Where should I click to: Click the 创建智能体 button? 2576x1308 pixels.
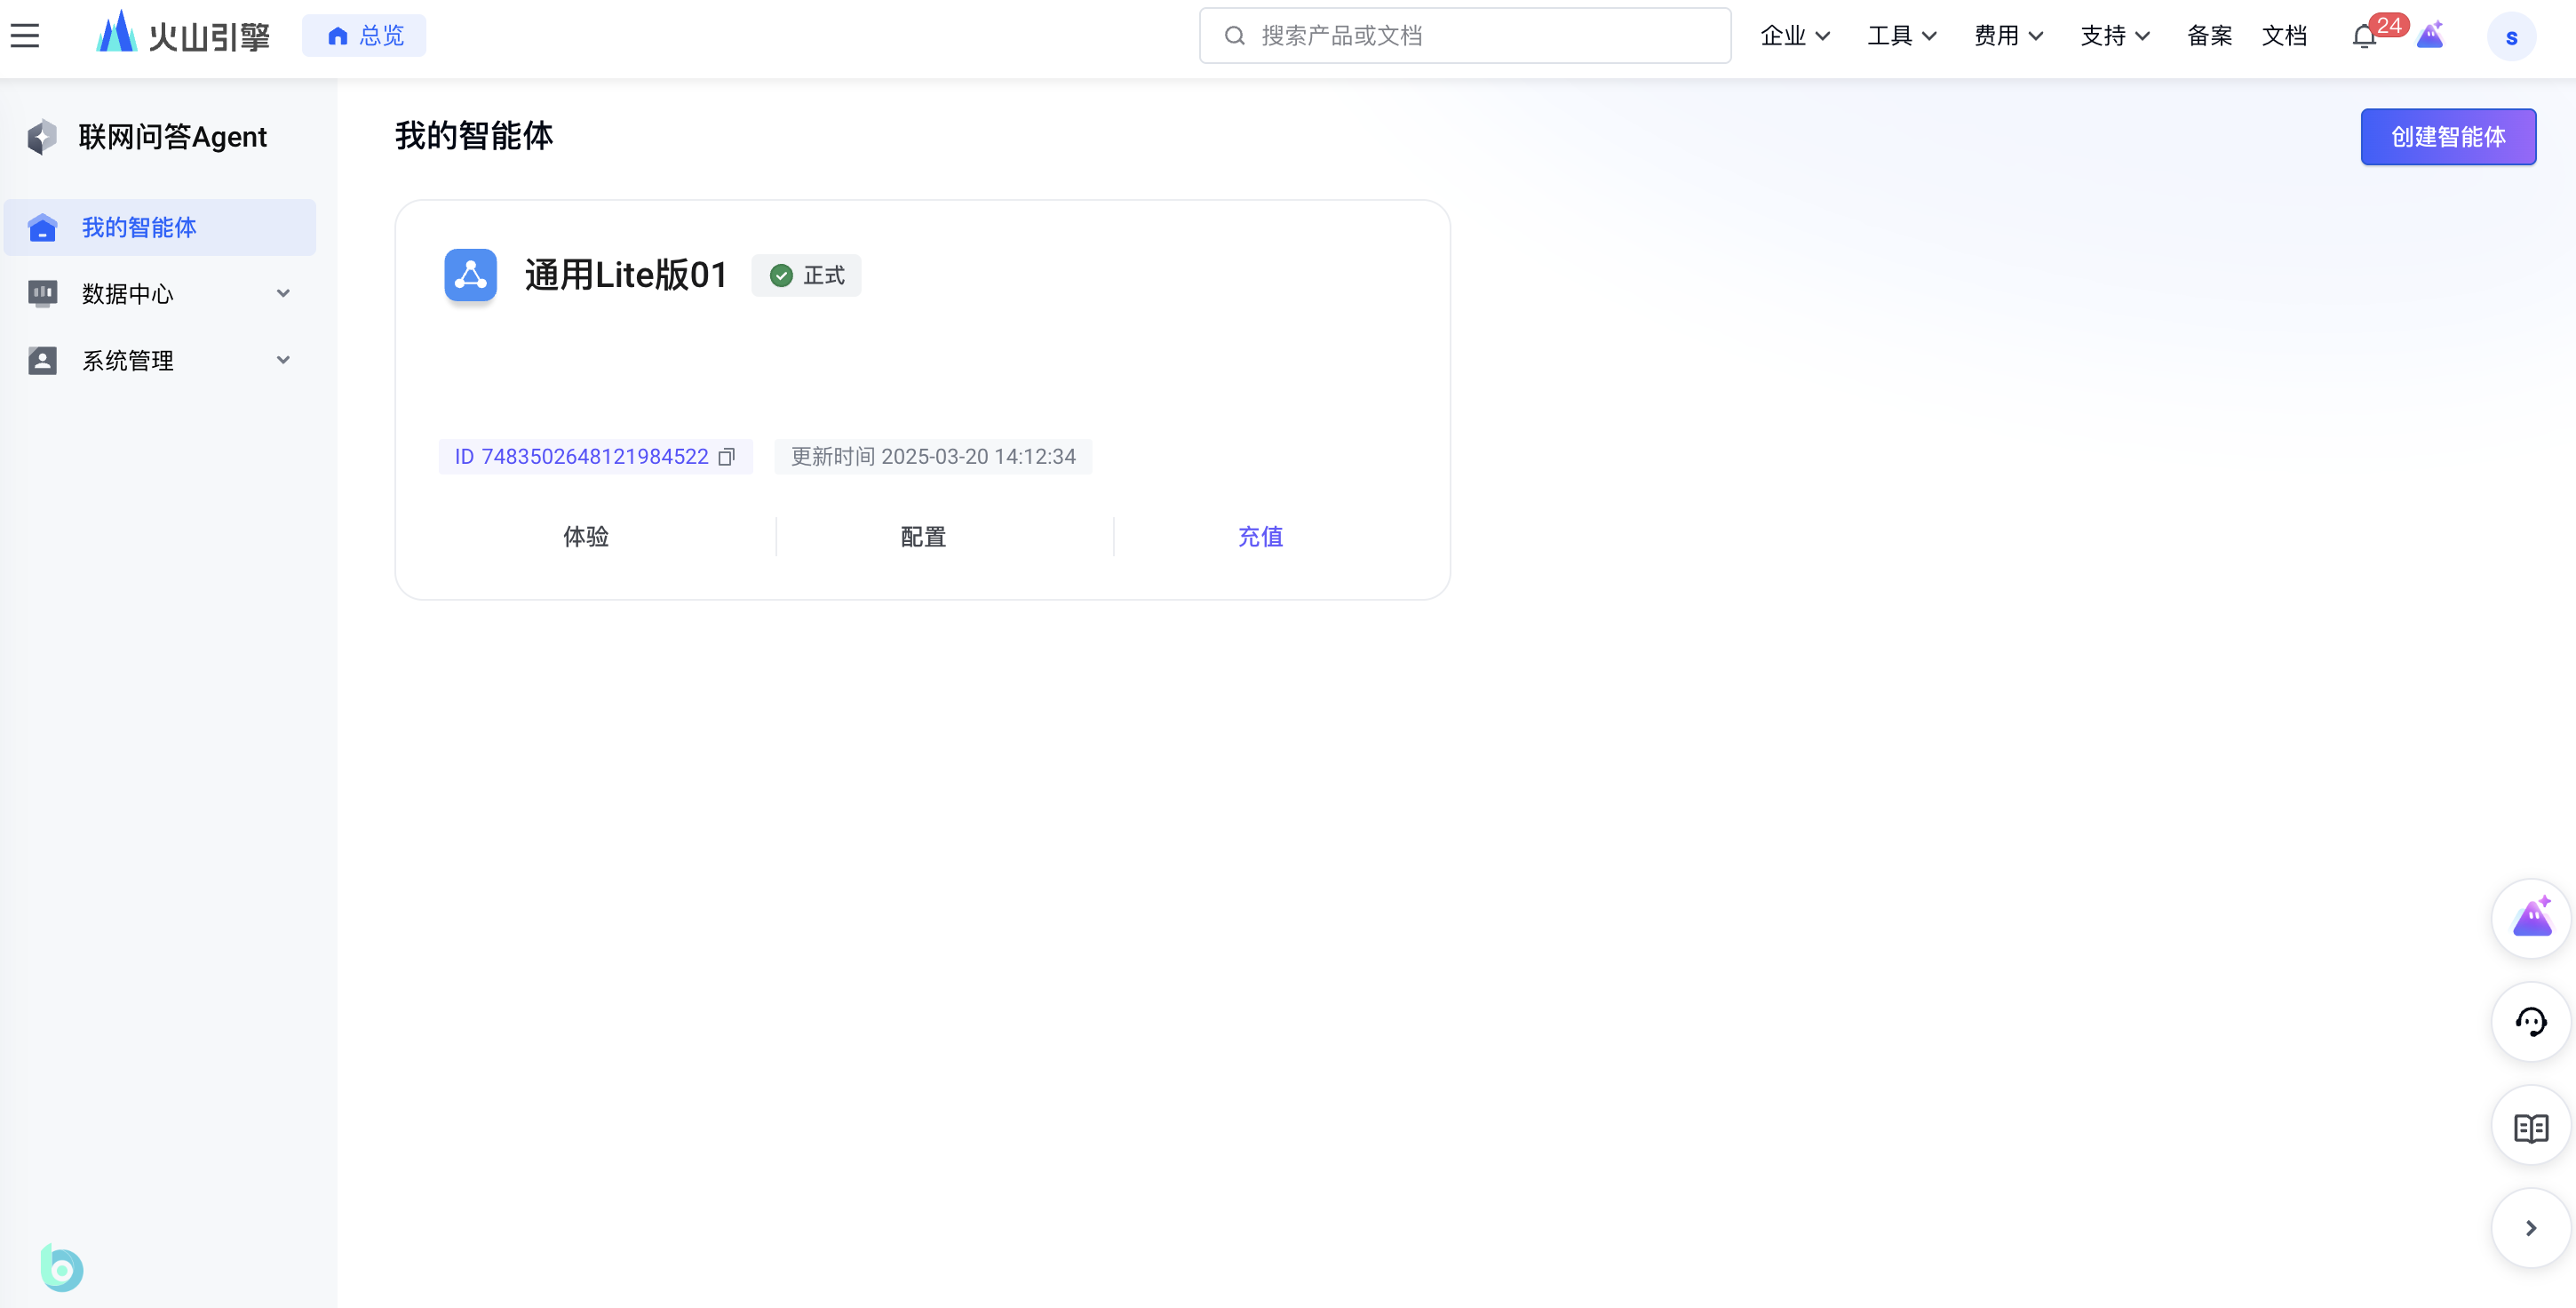2447,137
